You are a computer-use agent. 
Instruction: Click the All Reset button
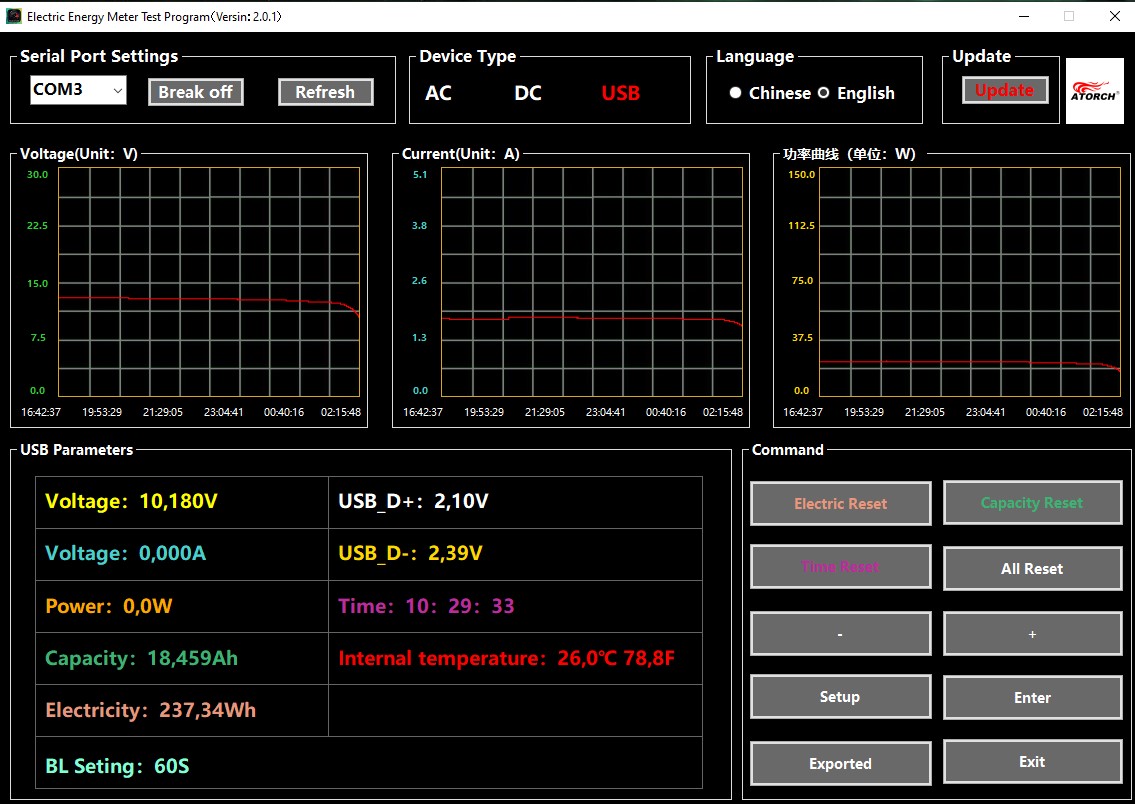pos(1032,569)
